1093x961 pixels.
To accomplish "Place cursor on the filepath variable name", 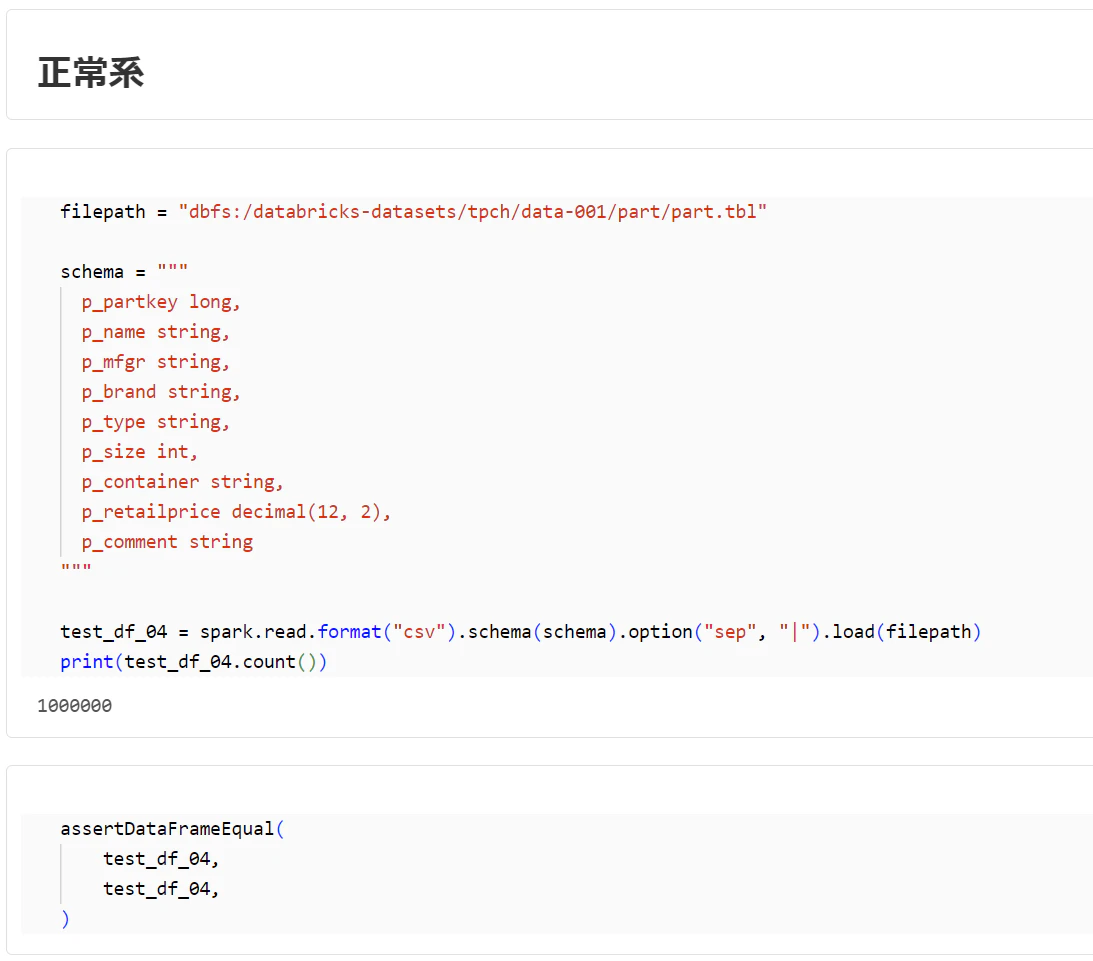I will point(102,212).
